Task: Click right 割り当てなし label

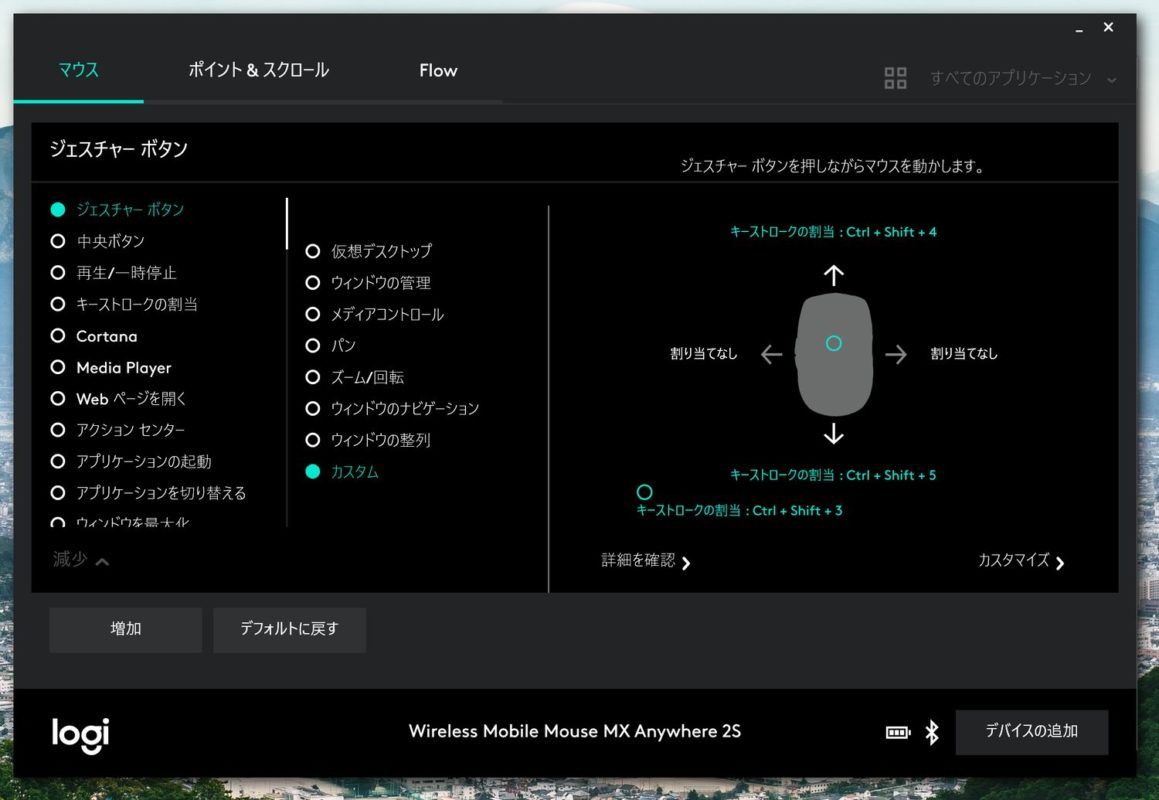Action: click(x=964, y=354)
